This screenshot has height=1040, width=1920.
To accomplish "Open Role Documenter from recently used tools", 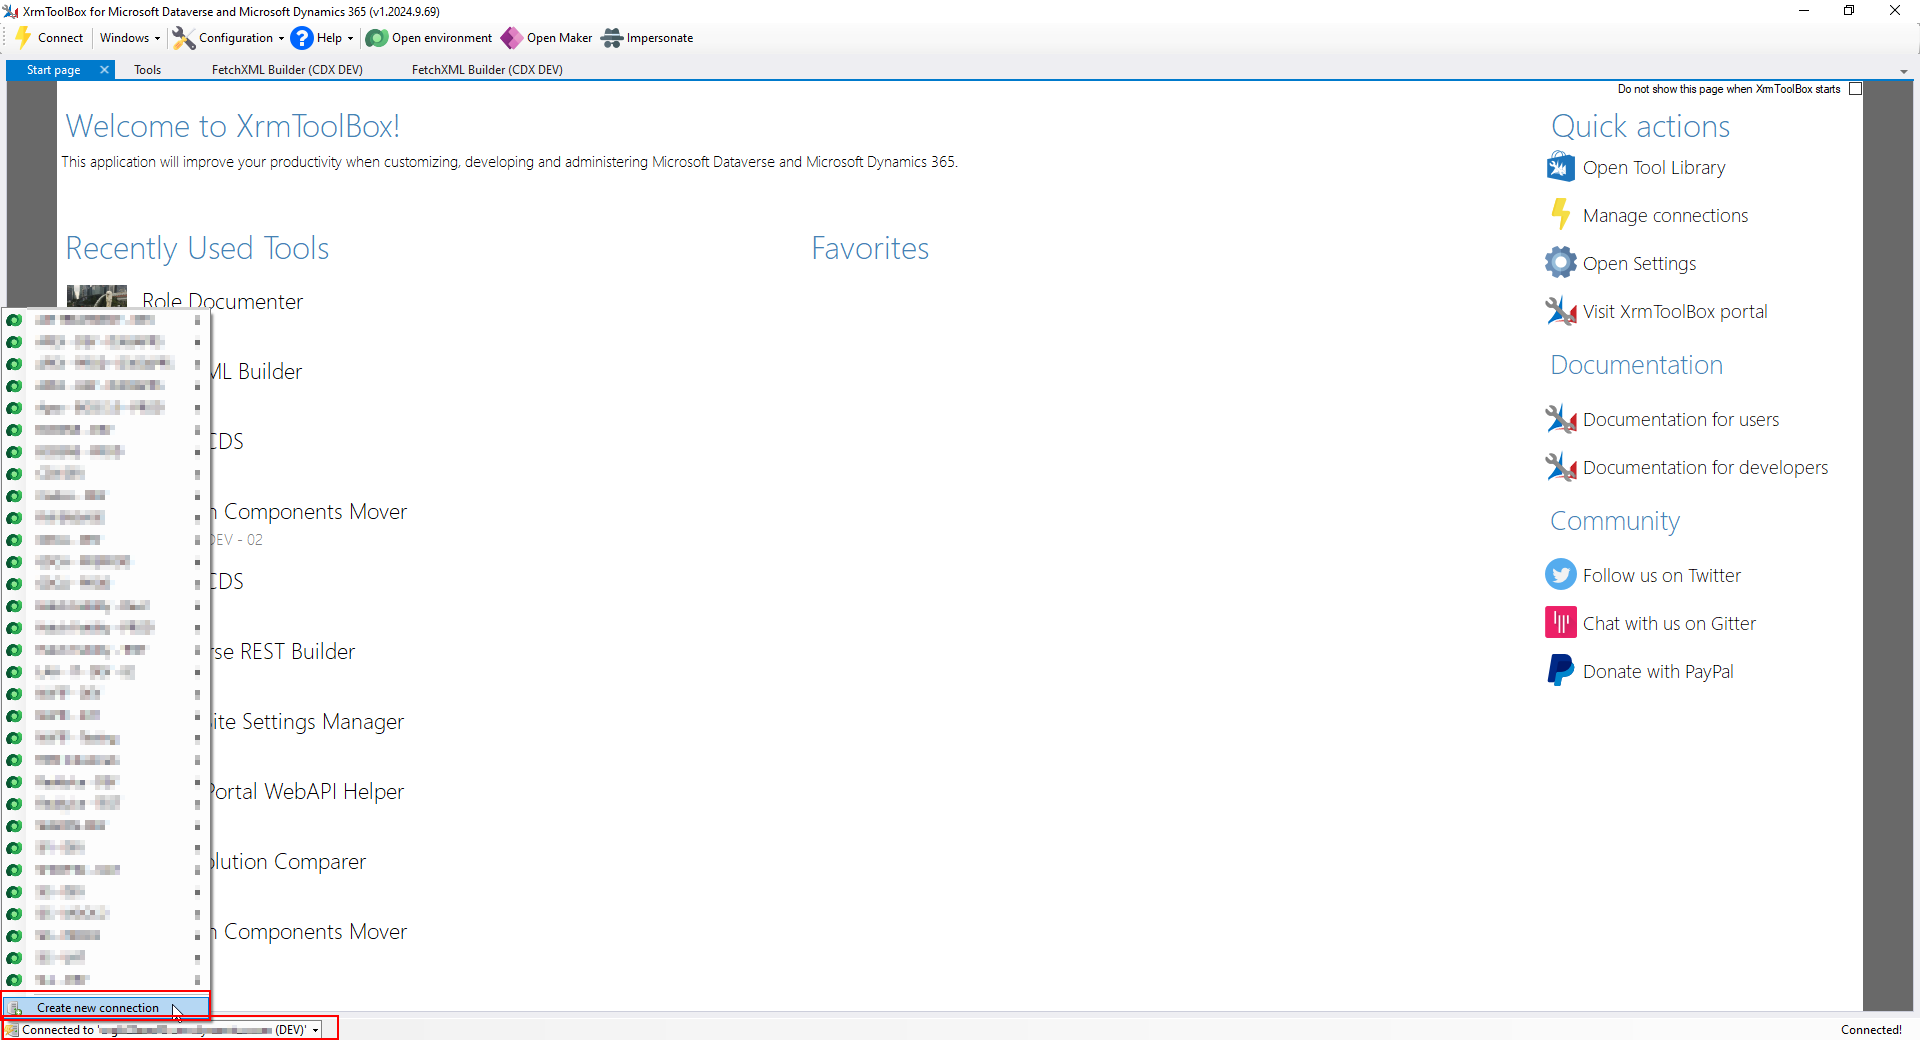I will click(222, 301).
